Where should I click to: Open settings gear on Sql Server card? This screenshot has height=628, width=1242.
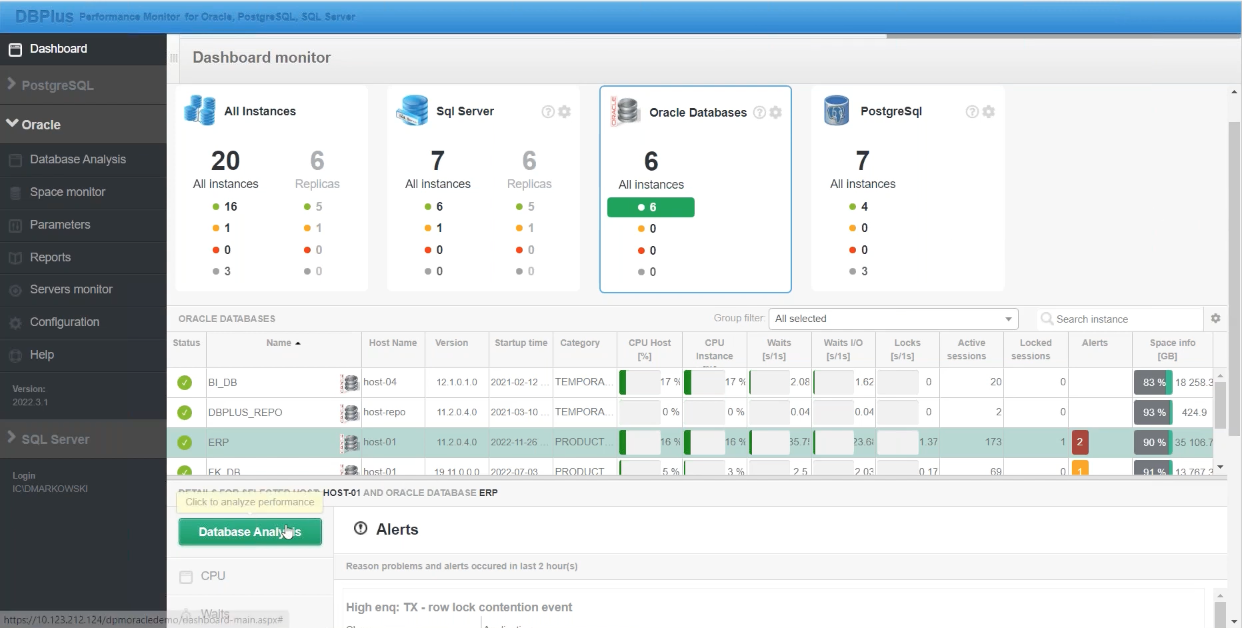pyautogui.click(x=564, y=112)
